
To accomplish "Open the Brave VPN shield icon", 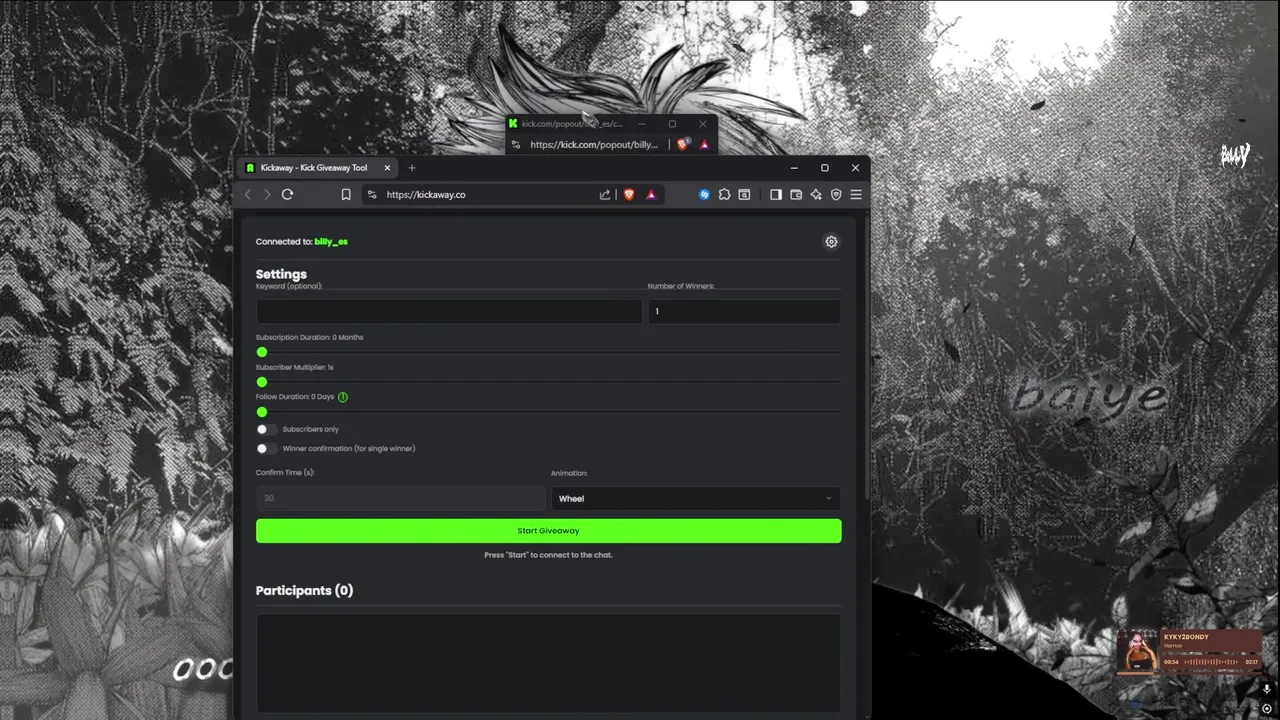I will (836, 195).
